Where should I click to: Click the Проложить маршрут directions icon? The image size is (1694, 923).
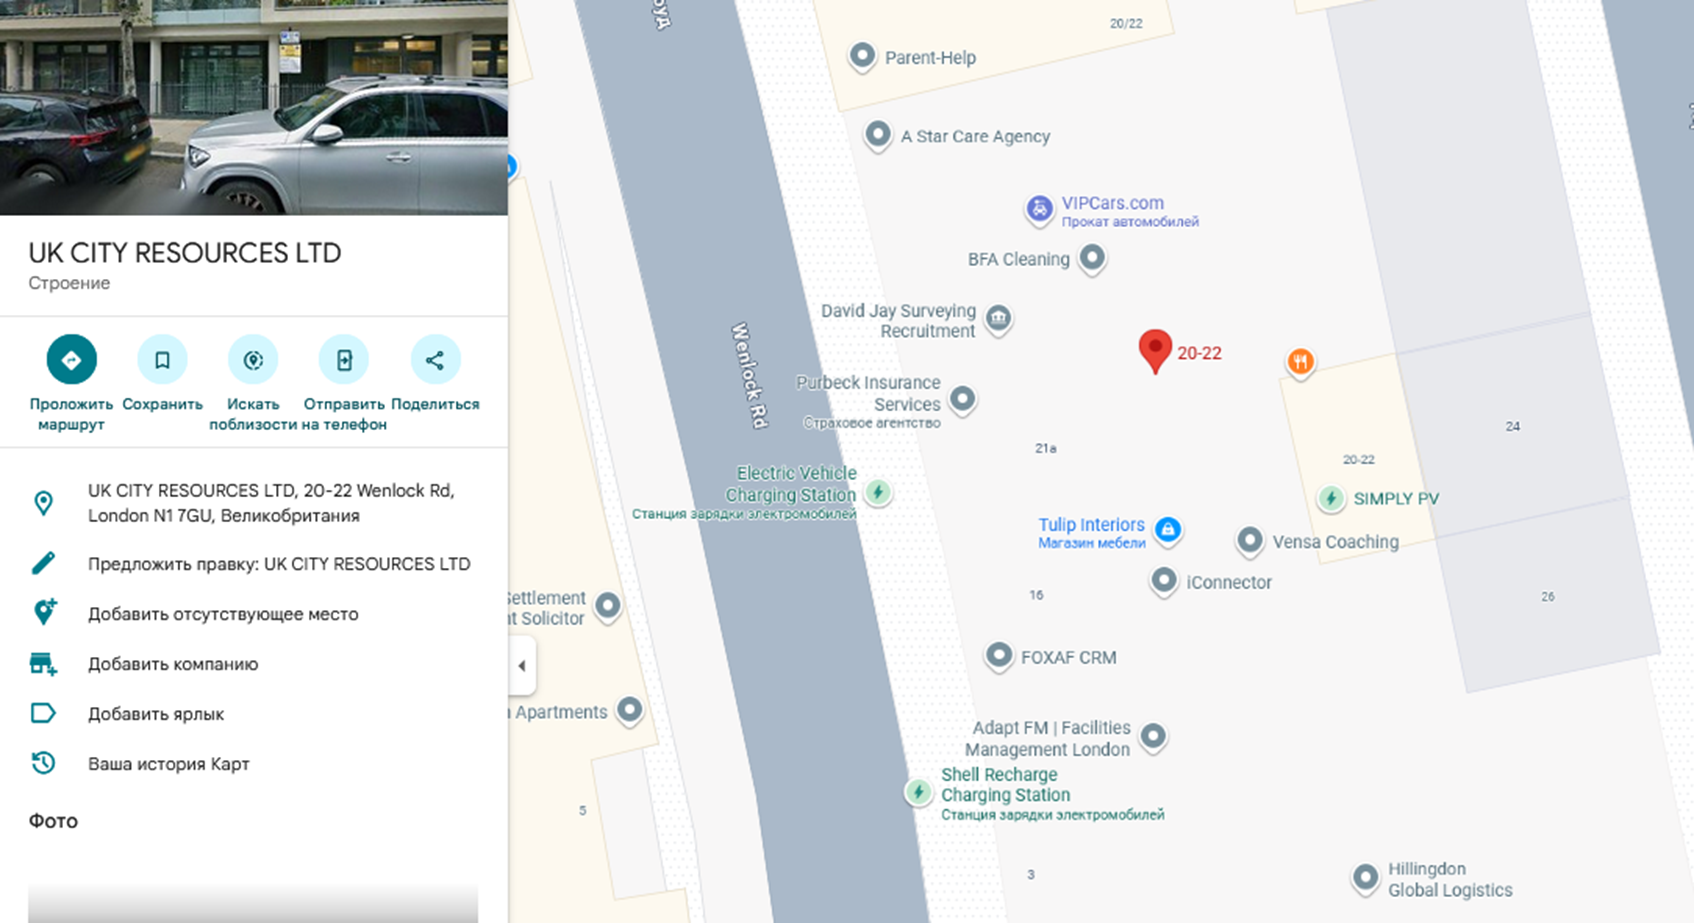pyautogui.click(x=71, y=360)
